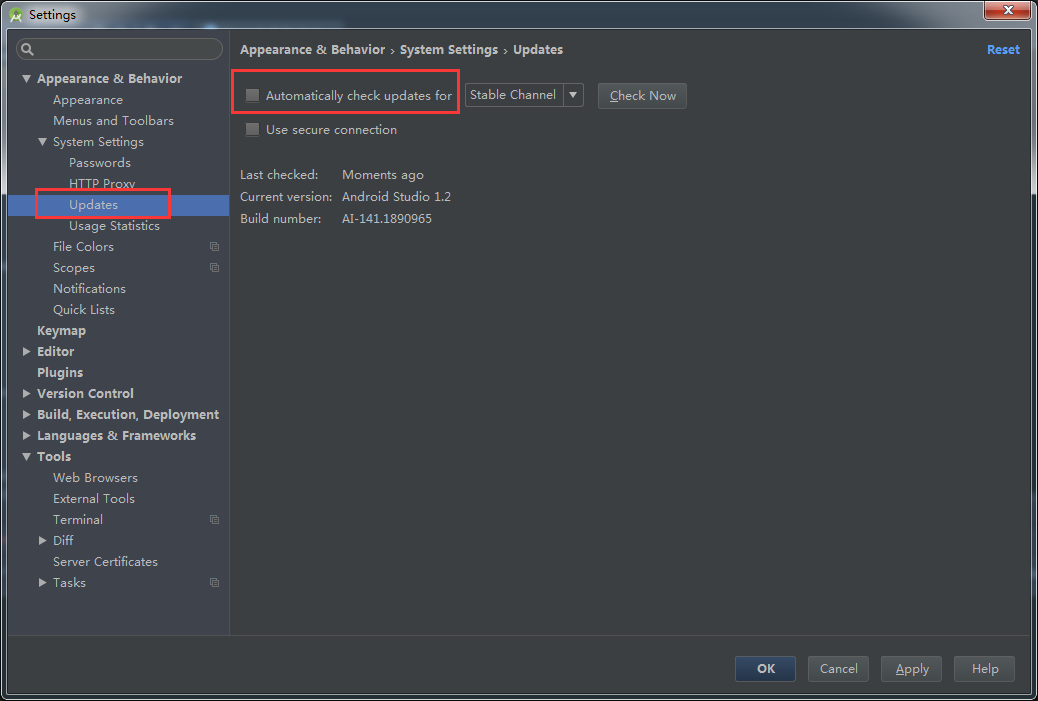1038x701 pixels.
Task: Open HTTP Proxy settings
Action: pyautogui.click(x=102, y=183)
